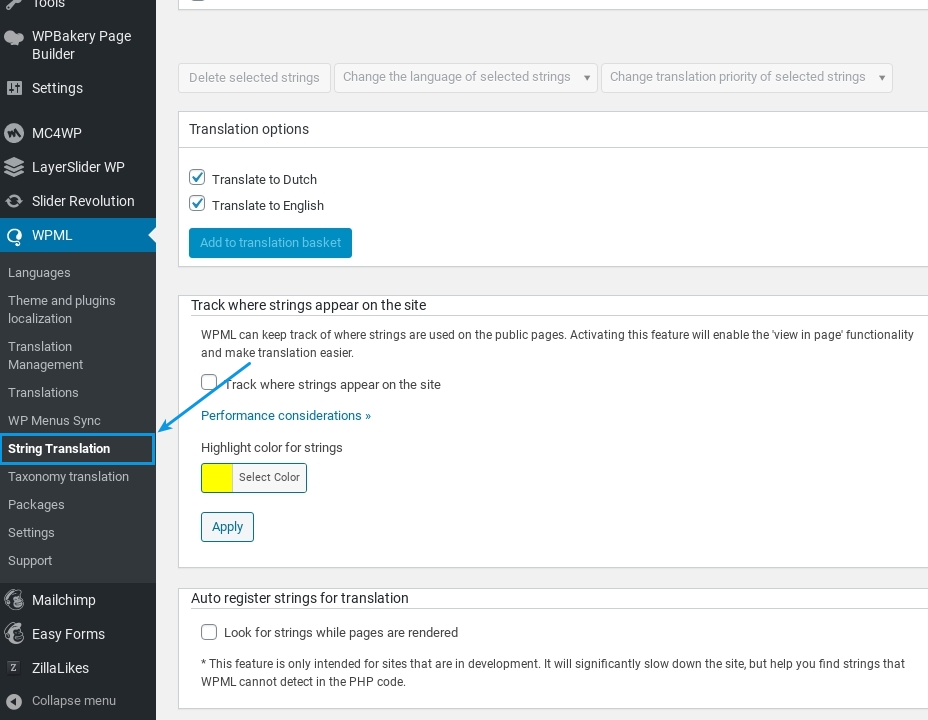Enable Look for strings while pages are rendered

tap(209, 632)
